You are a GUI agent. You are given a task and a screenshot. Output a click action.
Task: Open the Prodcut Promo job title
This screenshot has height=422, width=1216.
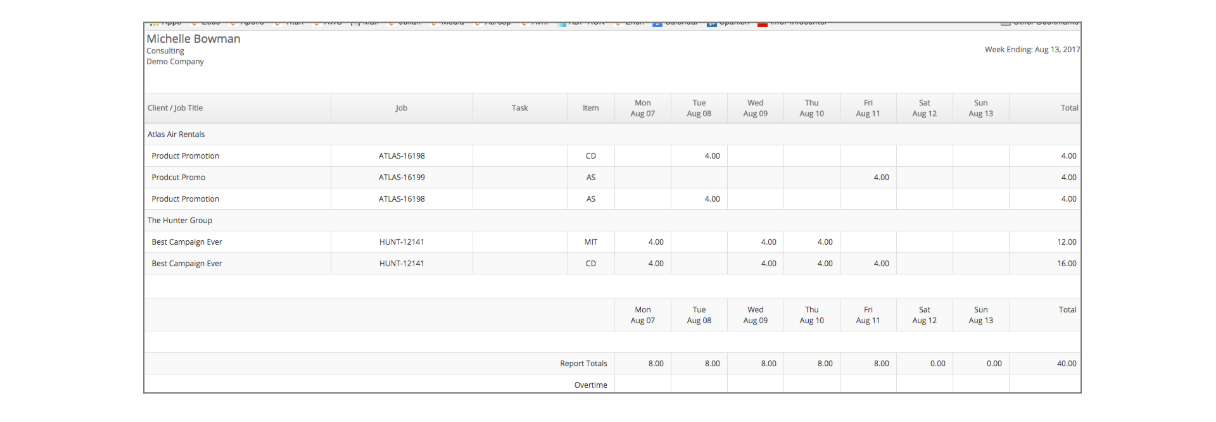pos(178,178)
